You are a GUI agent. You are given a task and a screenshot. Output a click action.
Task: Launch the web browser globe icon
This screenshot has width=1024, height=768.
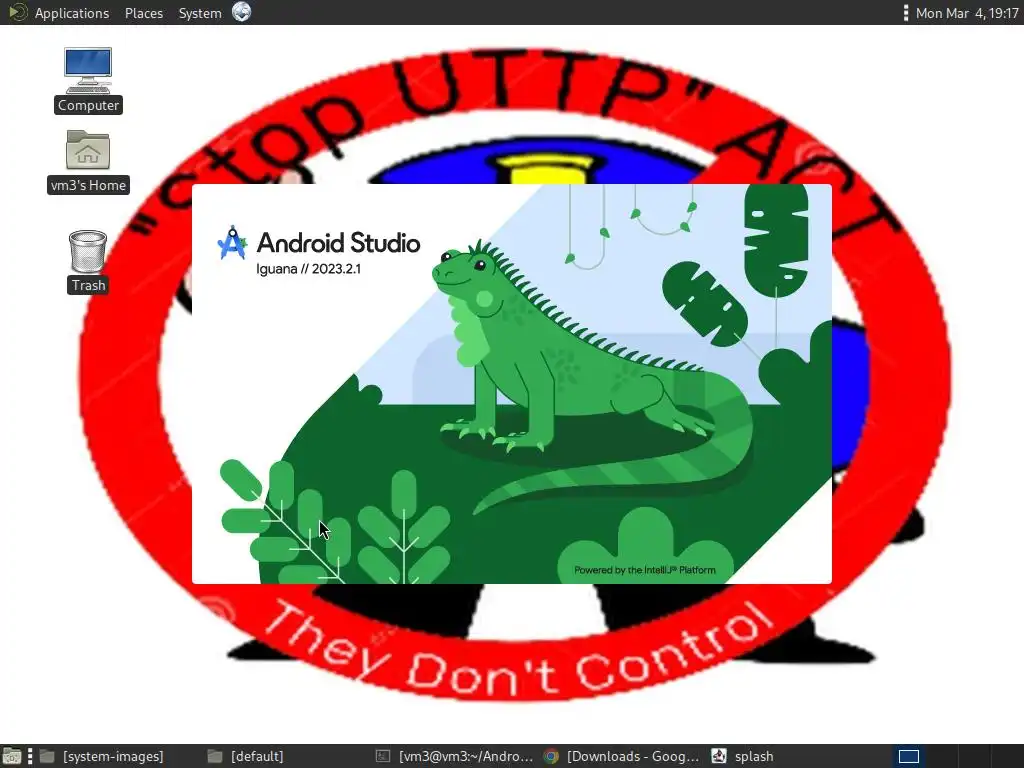click(242, 12)
